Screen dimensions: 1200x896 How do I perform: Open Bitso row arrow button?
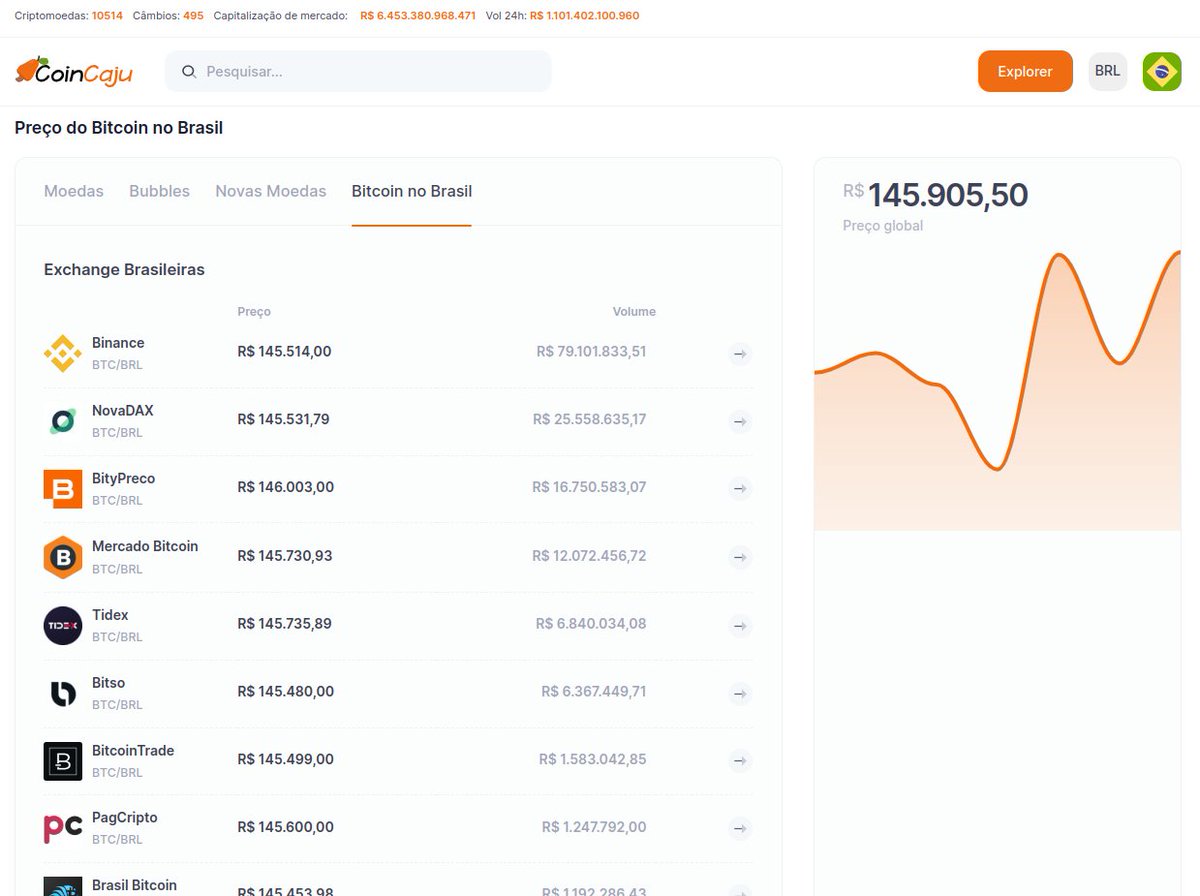[740, 693]
